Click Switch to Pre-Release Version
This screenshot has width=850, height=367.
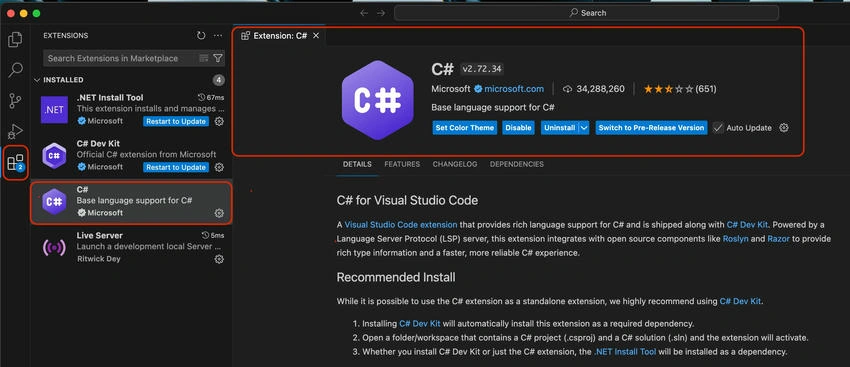(651, 128)
